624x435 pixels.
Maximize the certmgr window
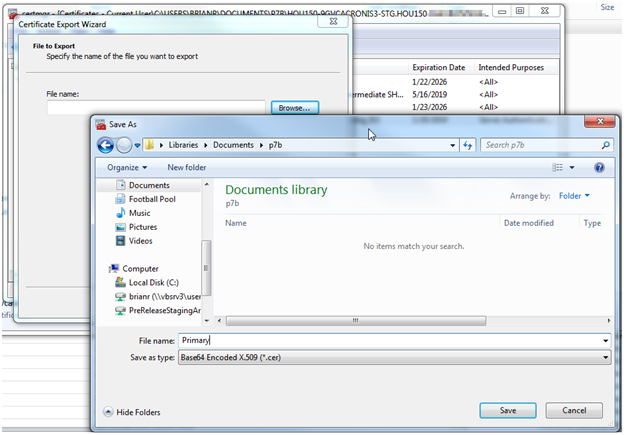(520, 11)
